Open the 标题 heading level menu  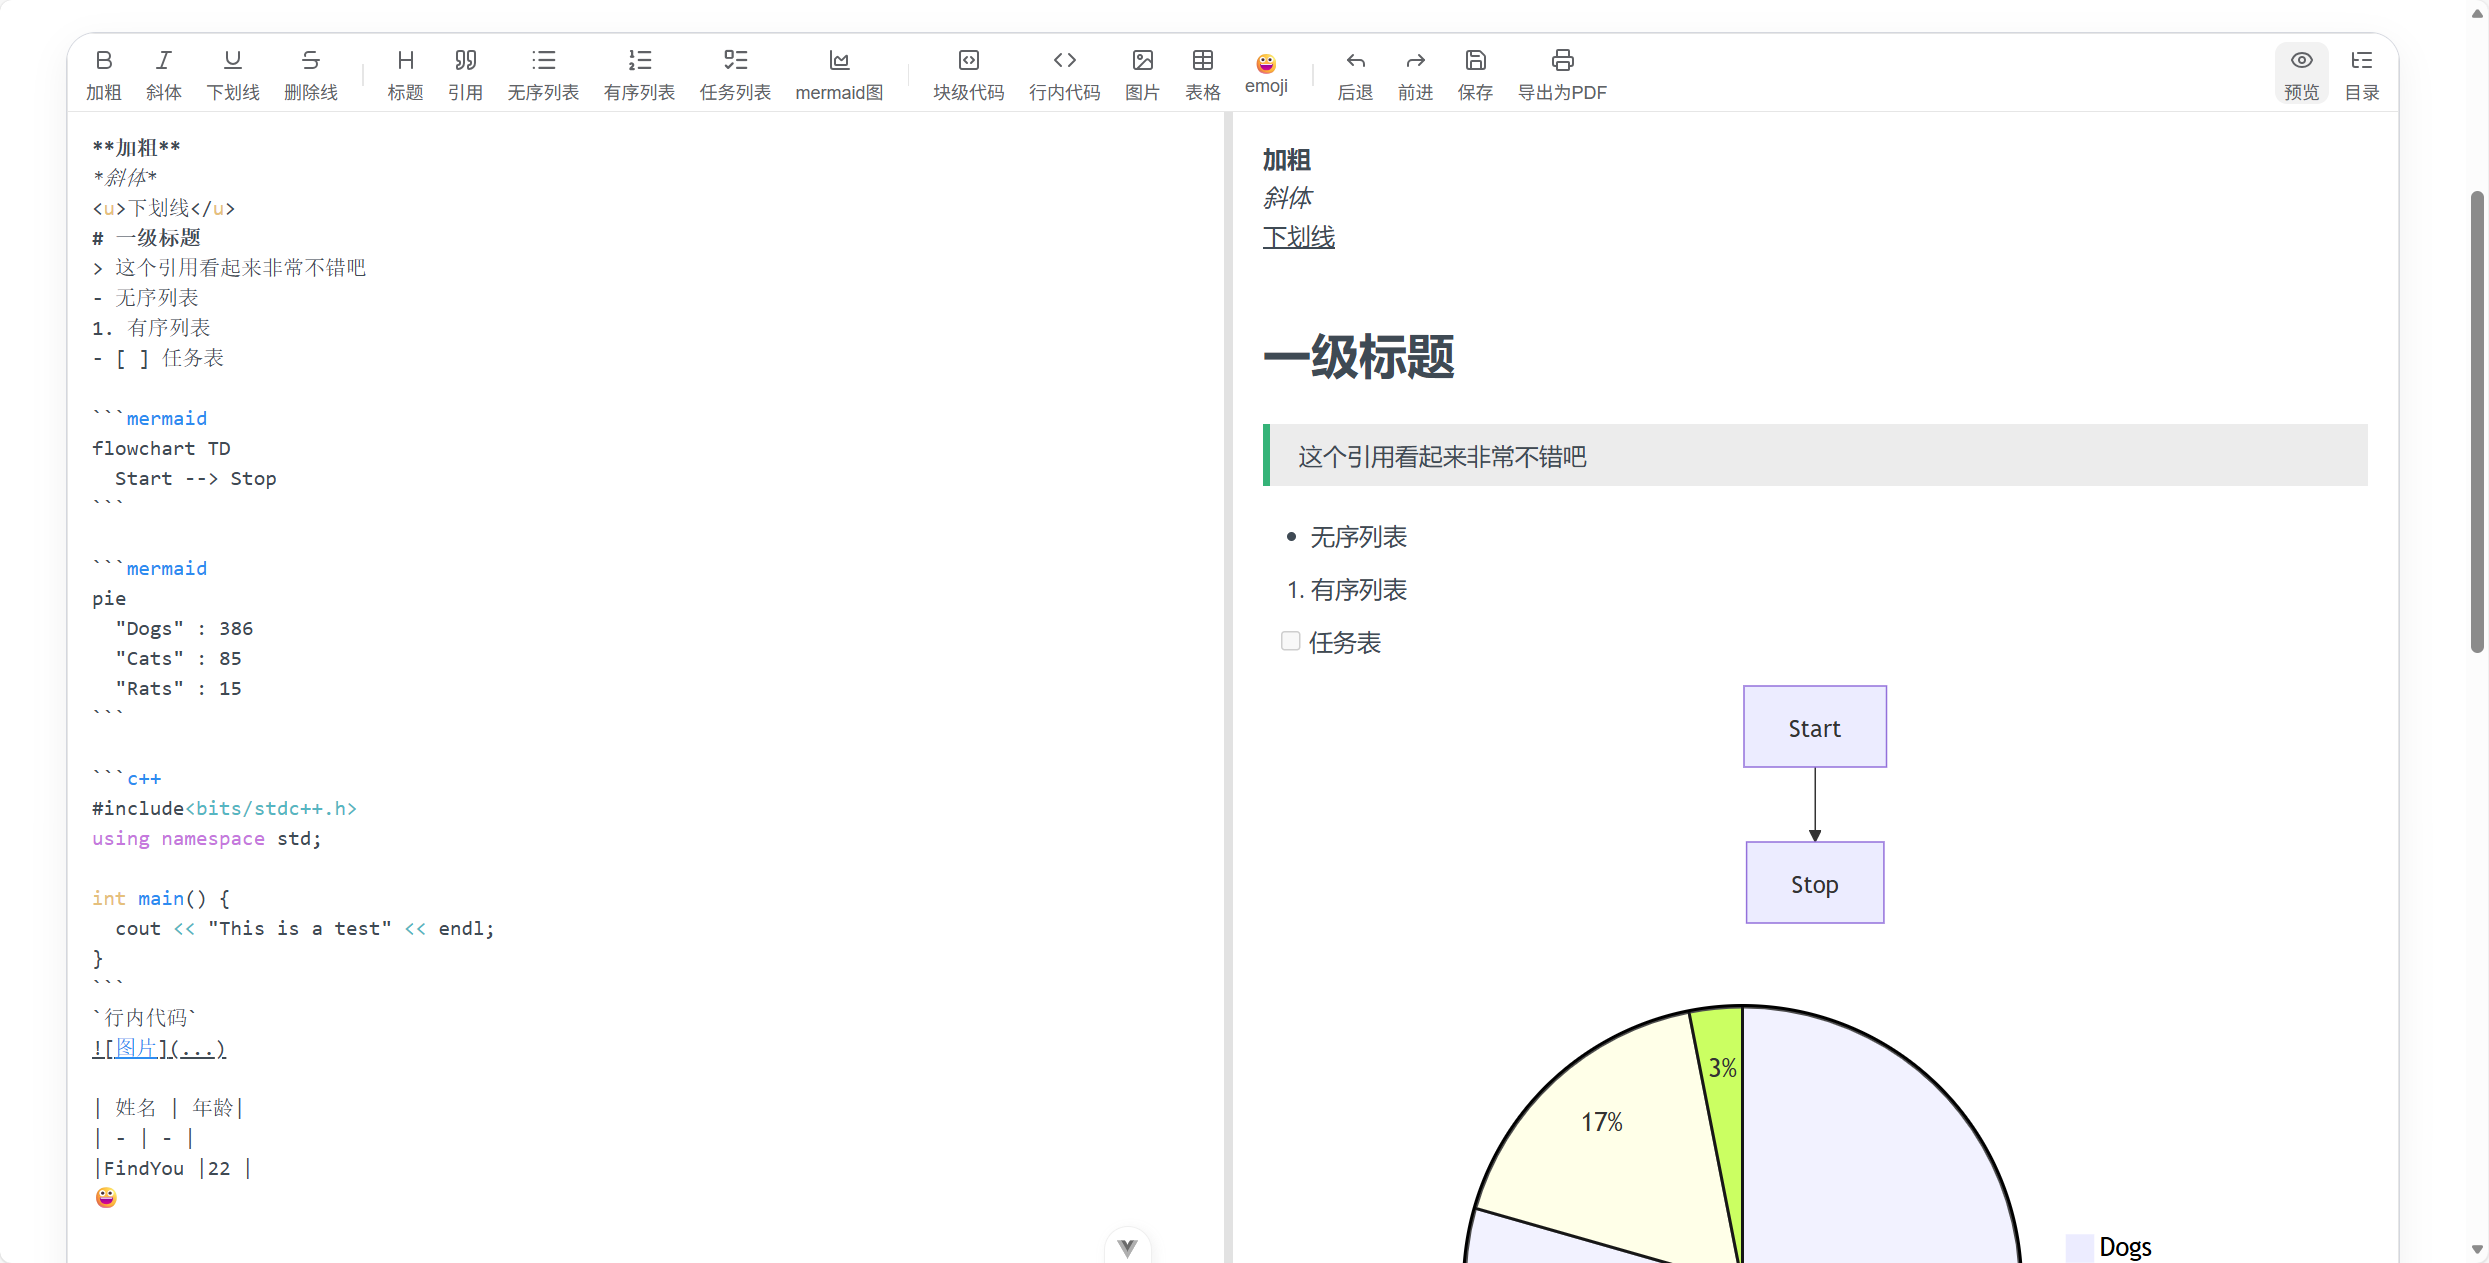click(x=405, y=61)
